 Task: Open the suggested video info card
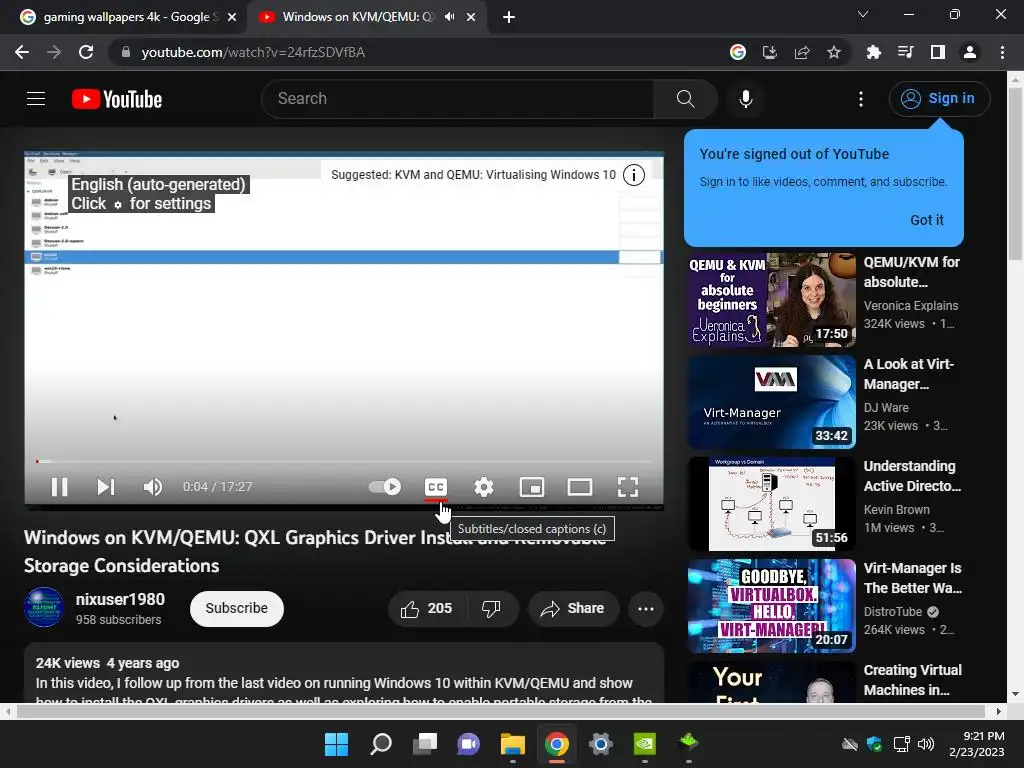coord(633,175)
